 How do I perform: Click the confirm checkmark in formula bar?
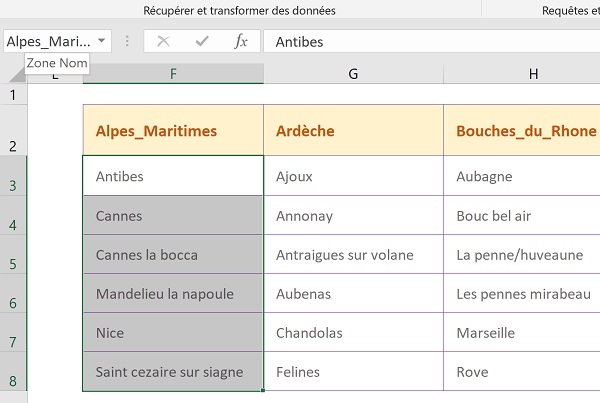[x=202, y=41]
